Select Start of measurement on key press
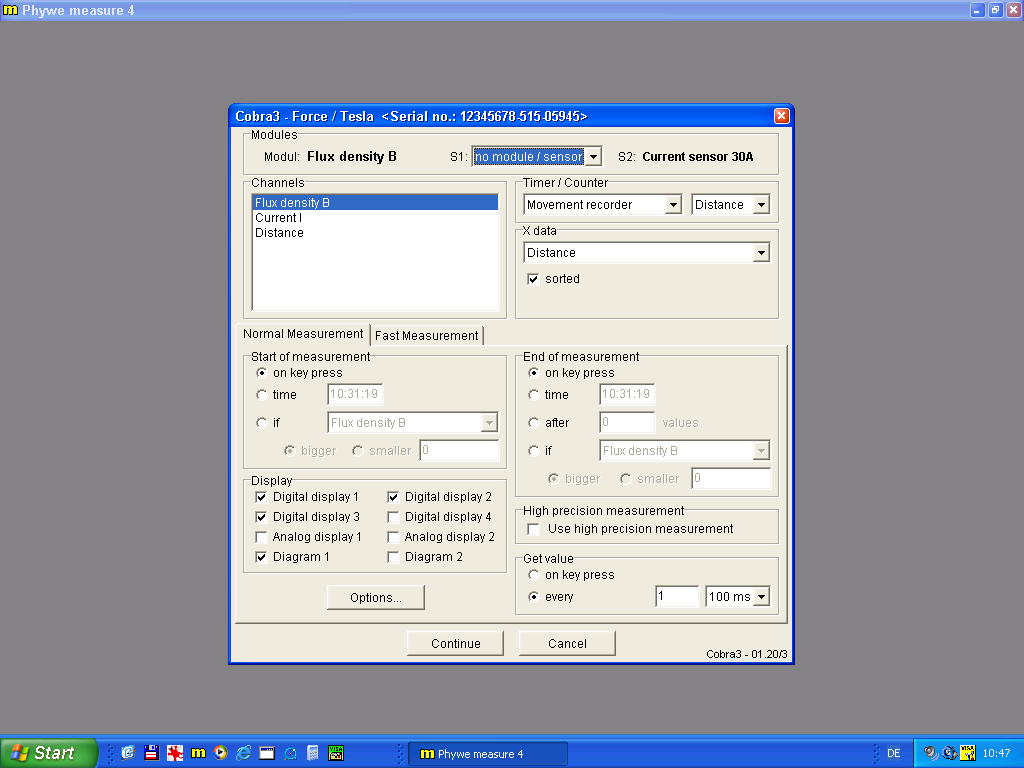1024x768 pixels. (261, 373)
